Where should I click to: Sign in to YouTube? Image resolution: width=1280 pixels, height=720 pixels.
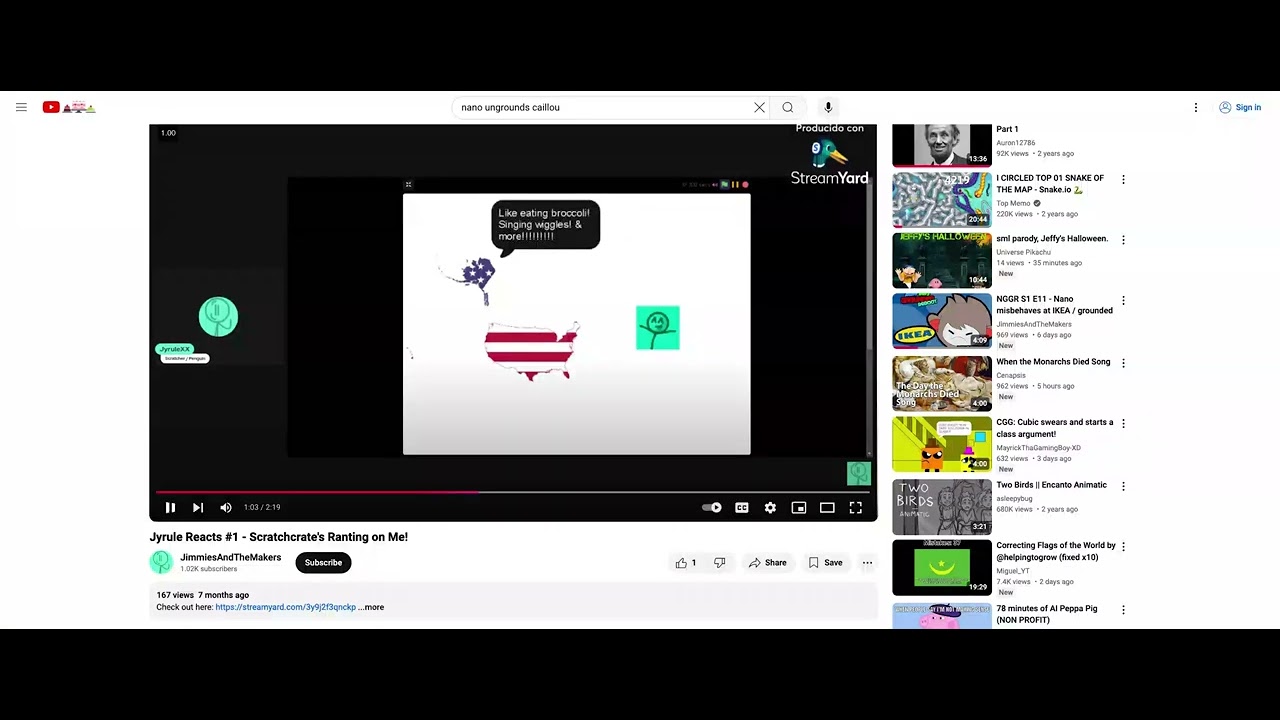click(x=1240, y=107)
